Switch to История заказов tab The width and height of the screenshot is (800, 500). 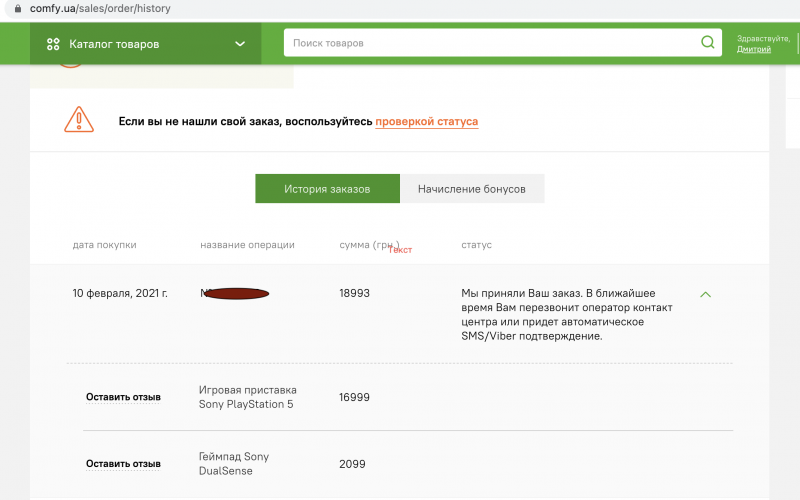pos(327,189)
